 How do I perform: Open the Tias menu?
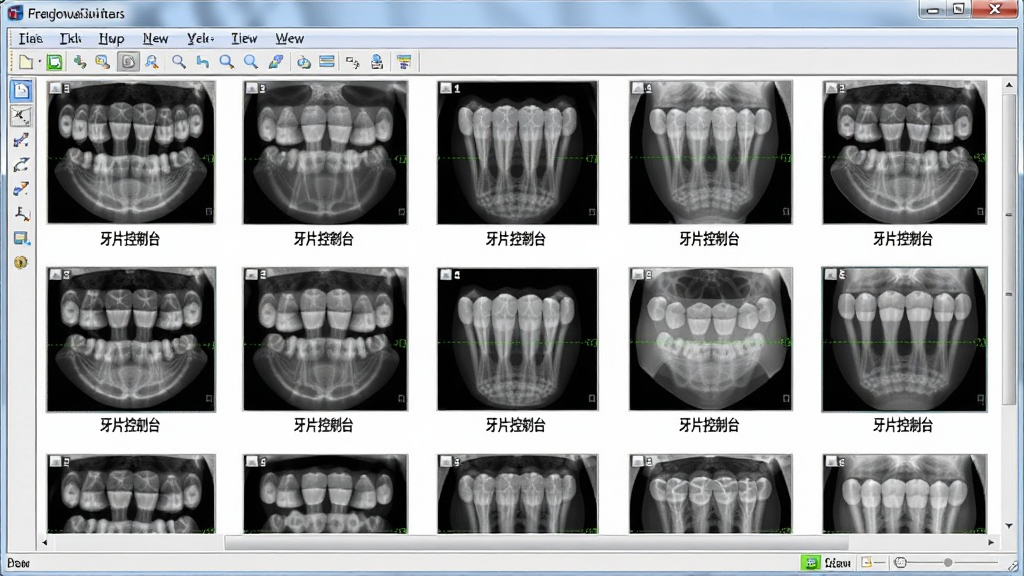pos(31,39)
